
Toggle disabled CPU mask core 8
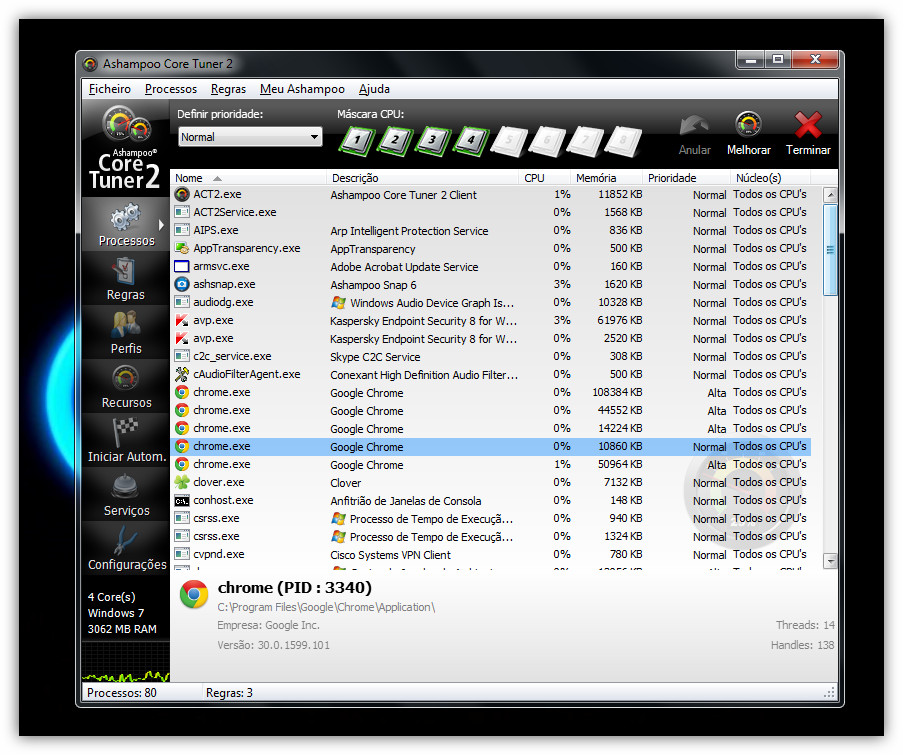[623, 141]
